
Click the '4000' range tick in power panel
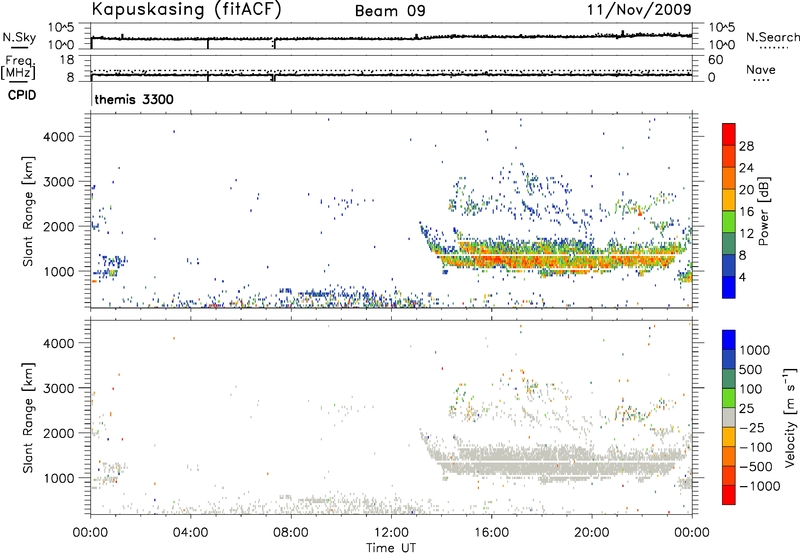click(58, 137)
